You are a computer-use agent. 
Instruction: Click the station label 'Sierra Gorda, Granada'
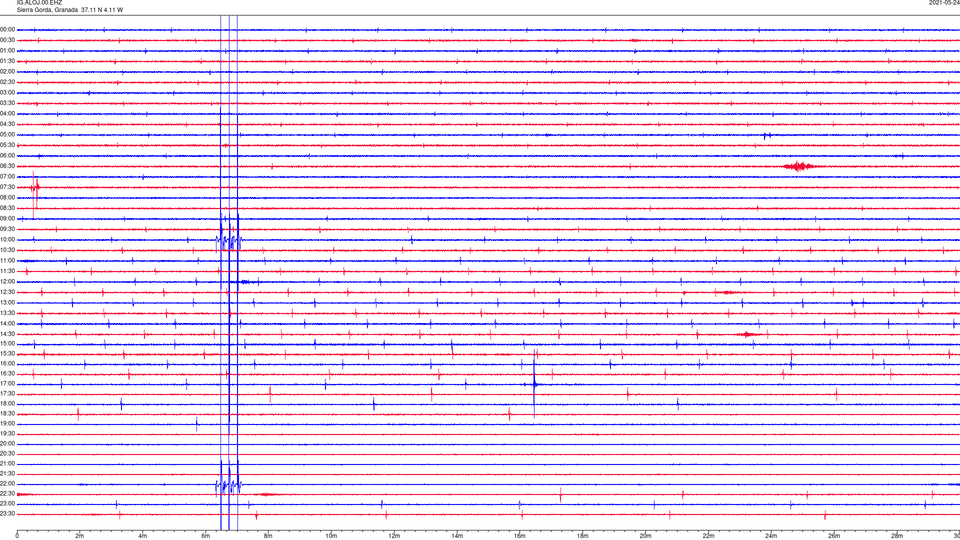pos(47,10)
